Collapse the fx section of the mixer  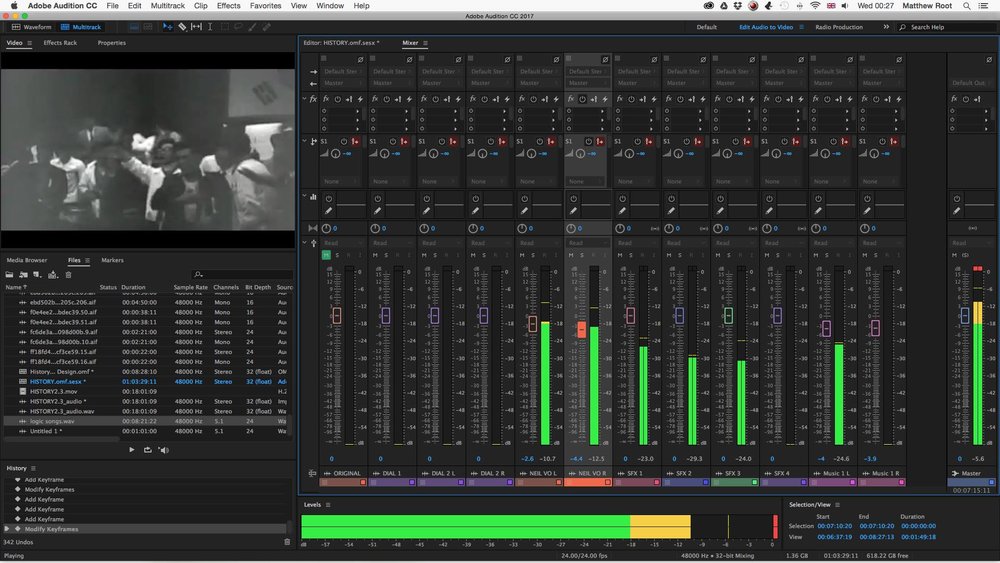(304, 99)
